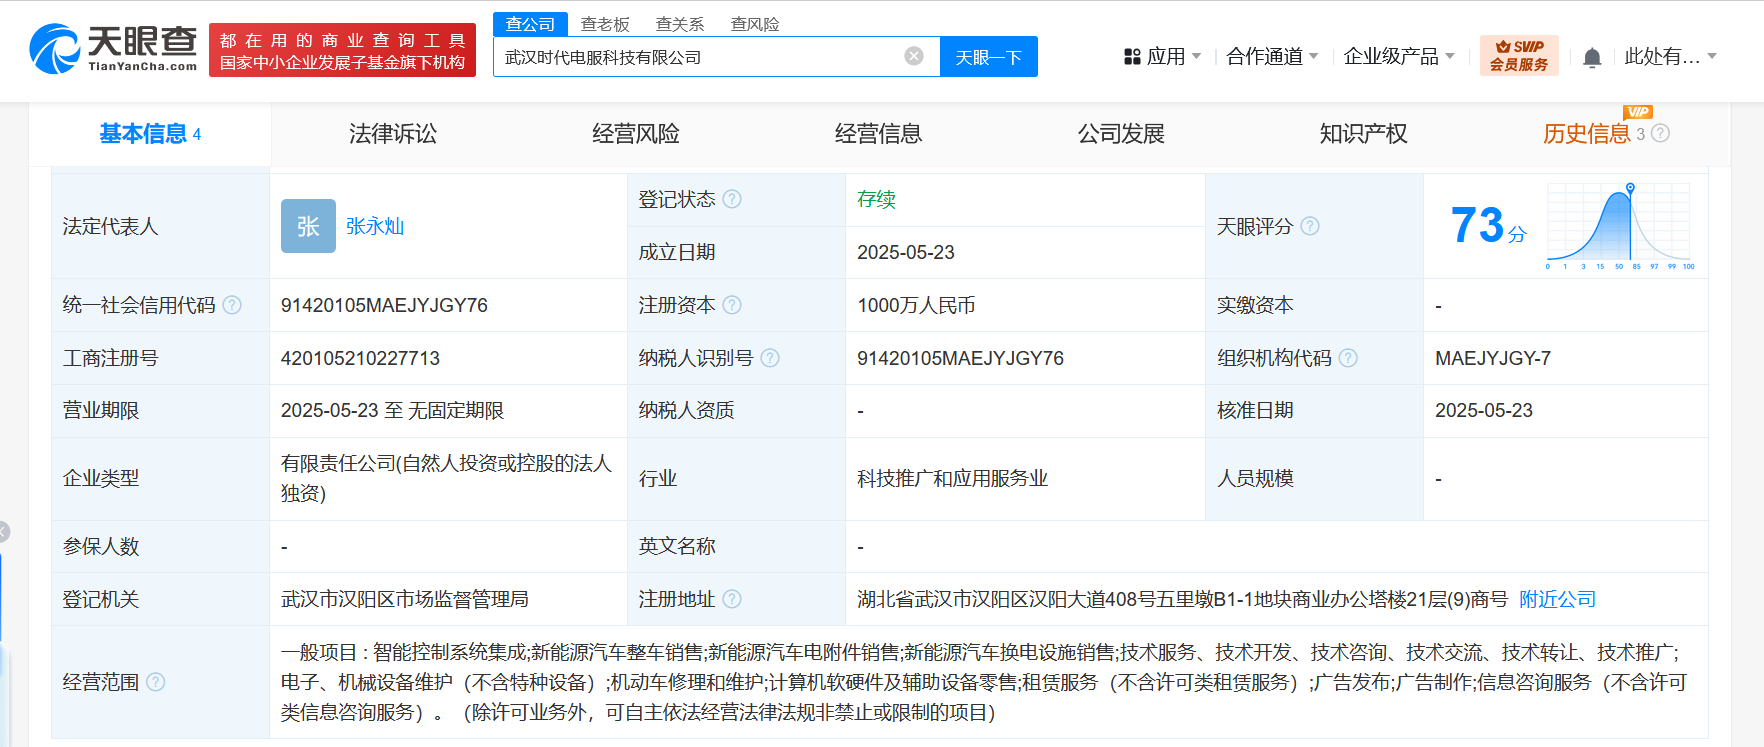The width and height of the screenshot is (1764, 747).
Task: Click the score distribution chart
Action: (1619, 226)
